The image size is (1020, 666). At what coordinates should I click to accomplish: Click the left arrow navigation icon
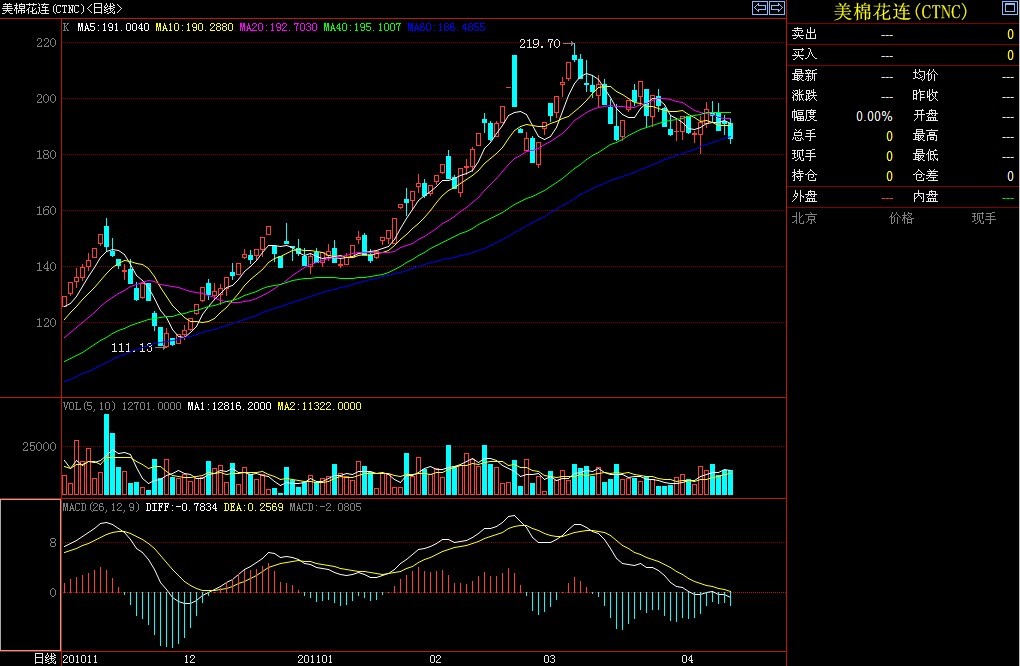(x=760, y=8)
